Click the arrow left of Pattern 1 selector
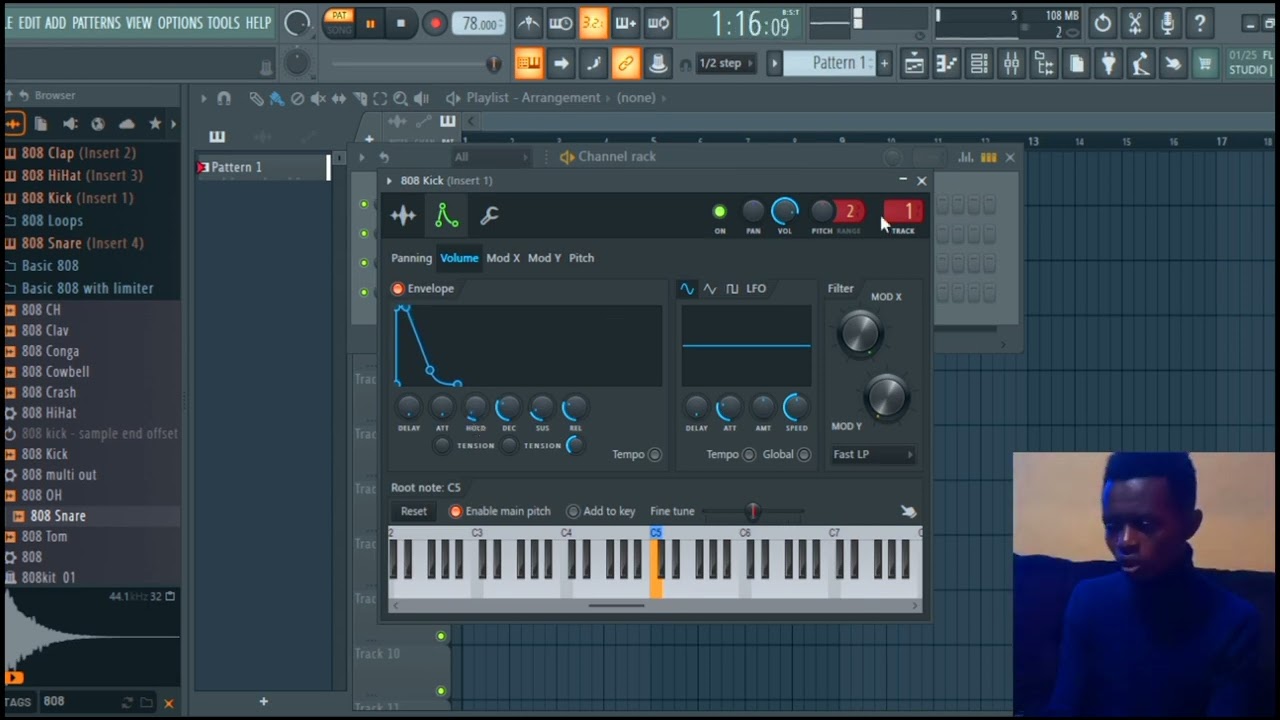Viewport: 1280px width, 720px height. [x=773, y=64]
